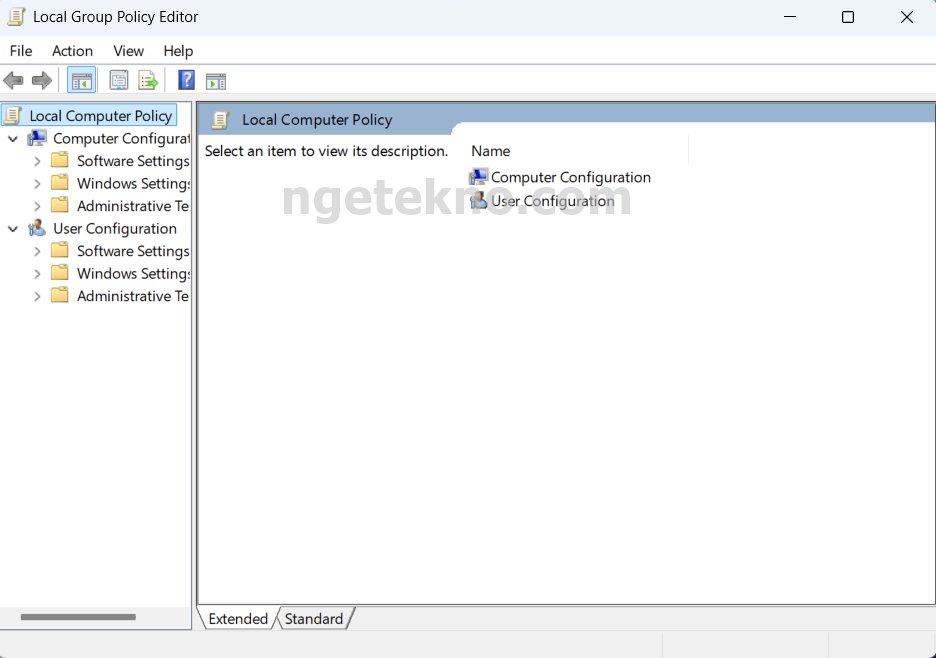Viewport: 936px width, 658px height.
Task: Toggle the Show/Hide Action Pane icon
Action: pos(216,80)
